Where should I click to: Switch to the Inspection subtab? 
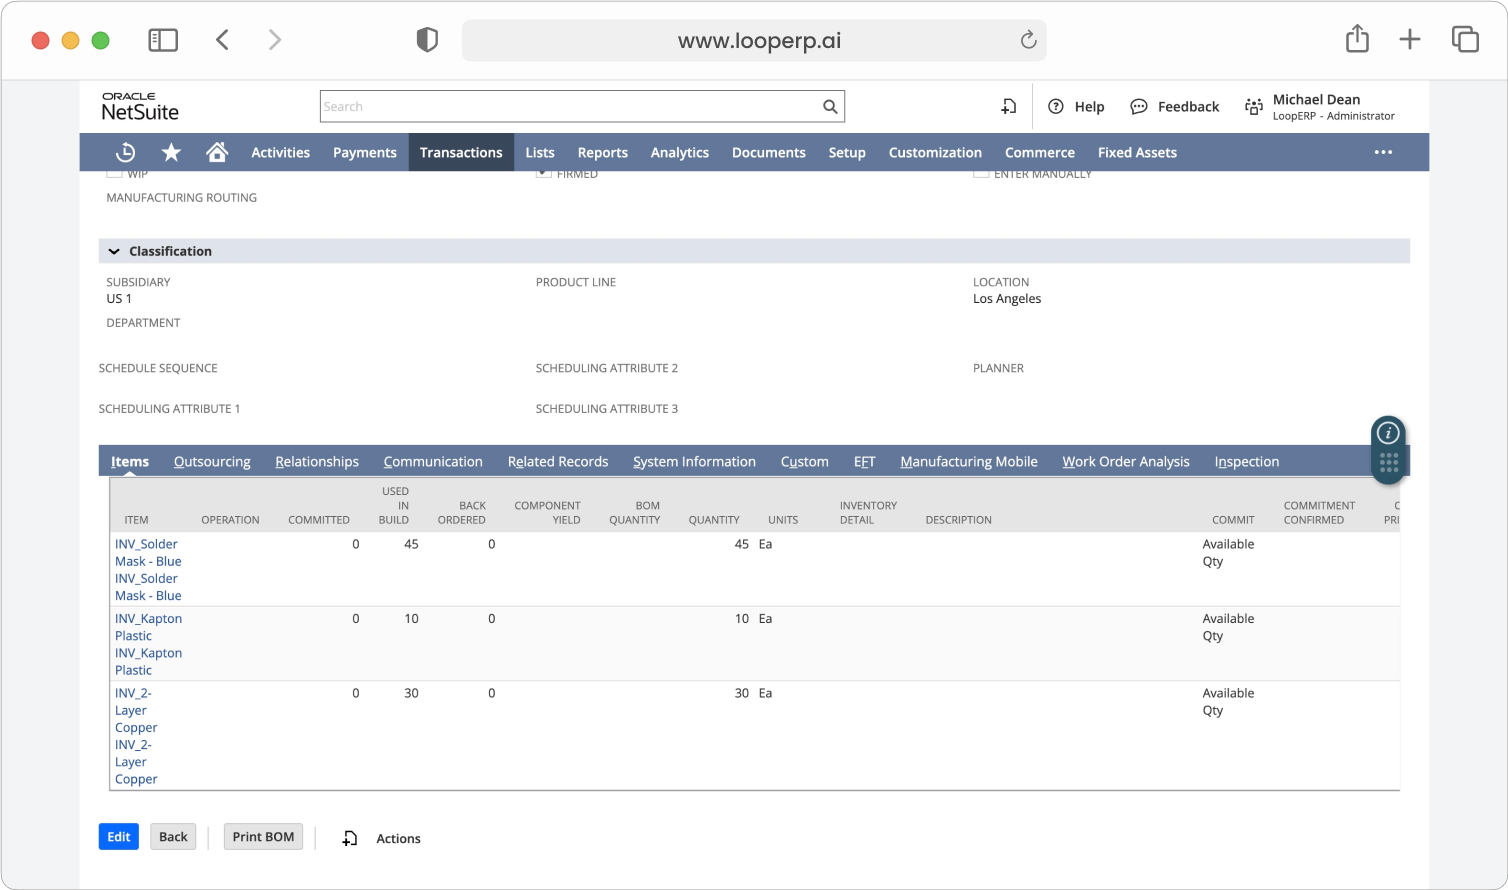point(1247,461)
